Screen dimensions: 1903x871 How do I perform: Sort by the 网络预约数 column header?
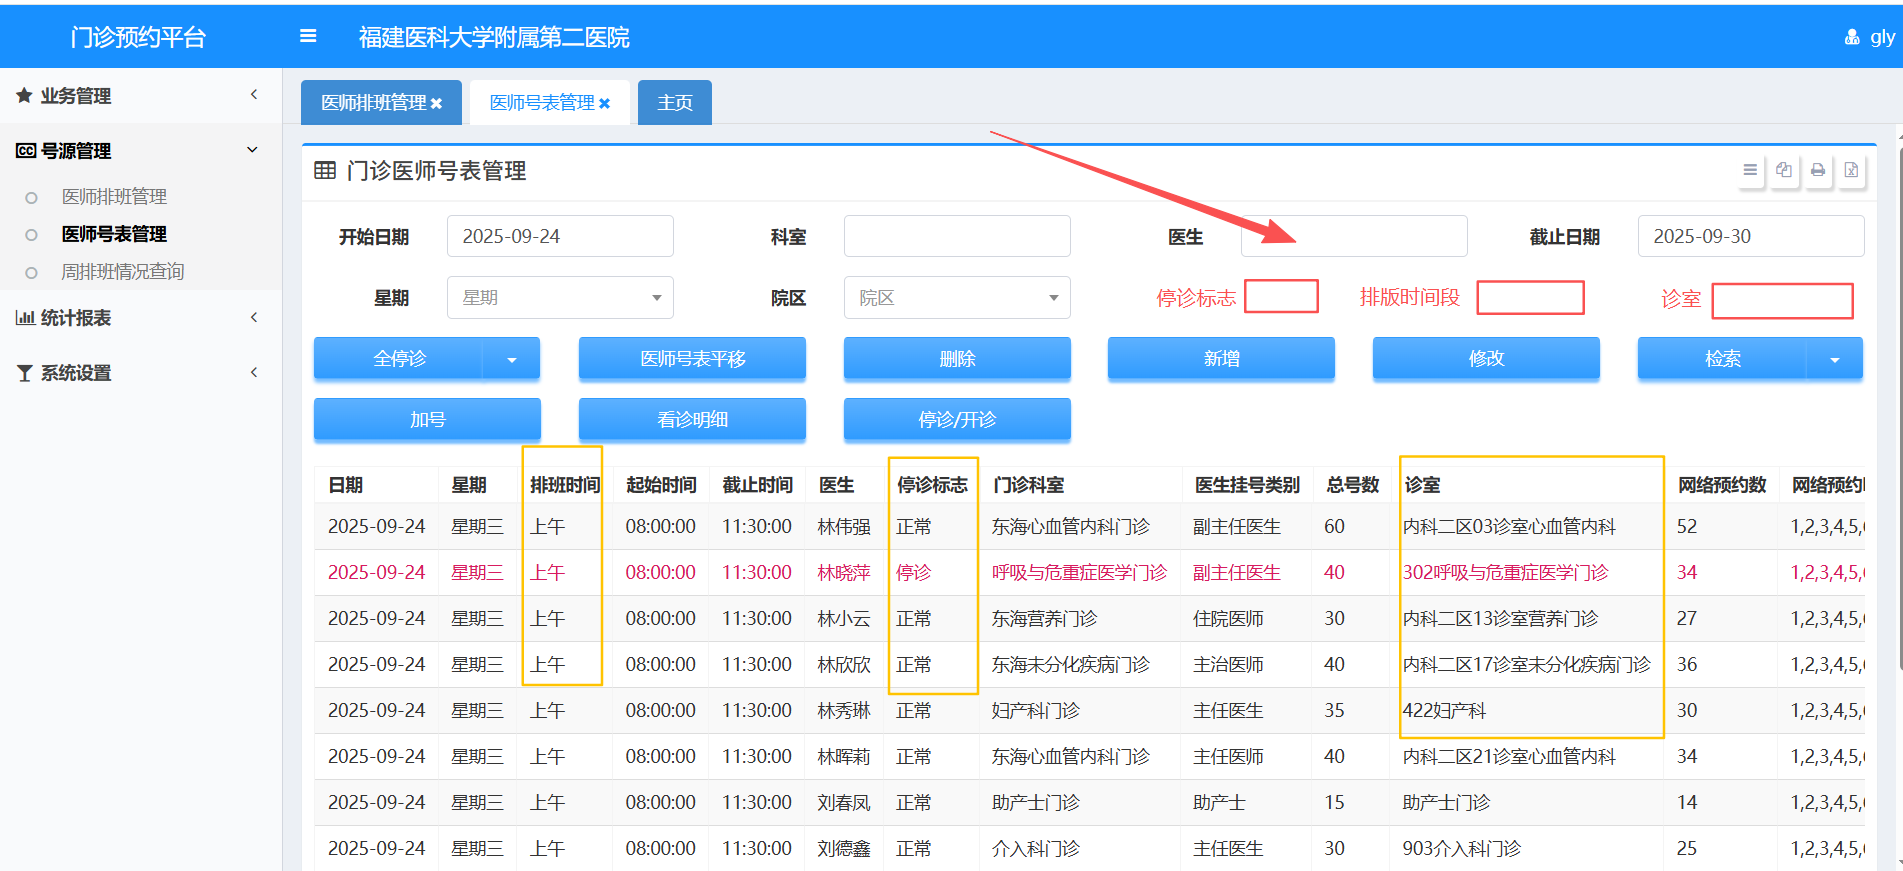point(1722,485)
